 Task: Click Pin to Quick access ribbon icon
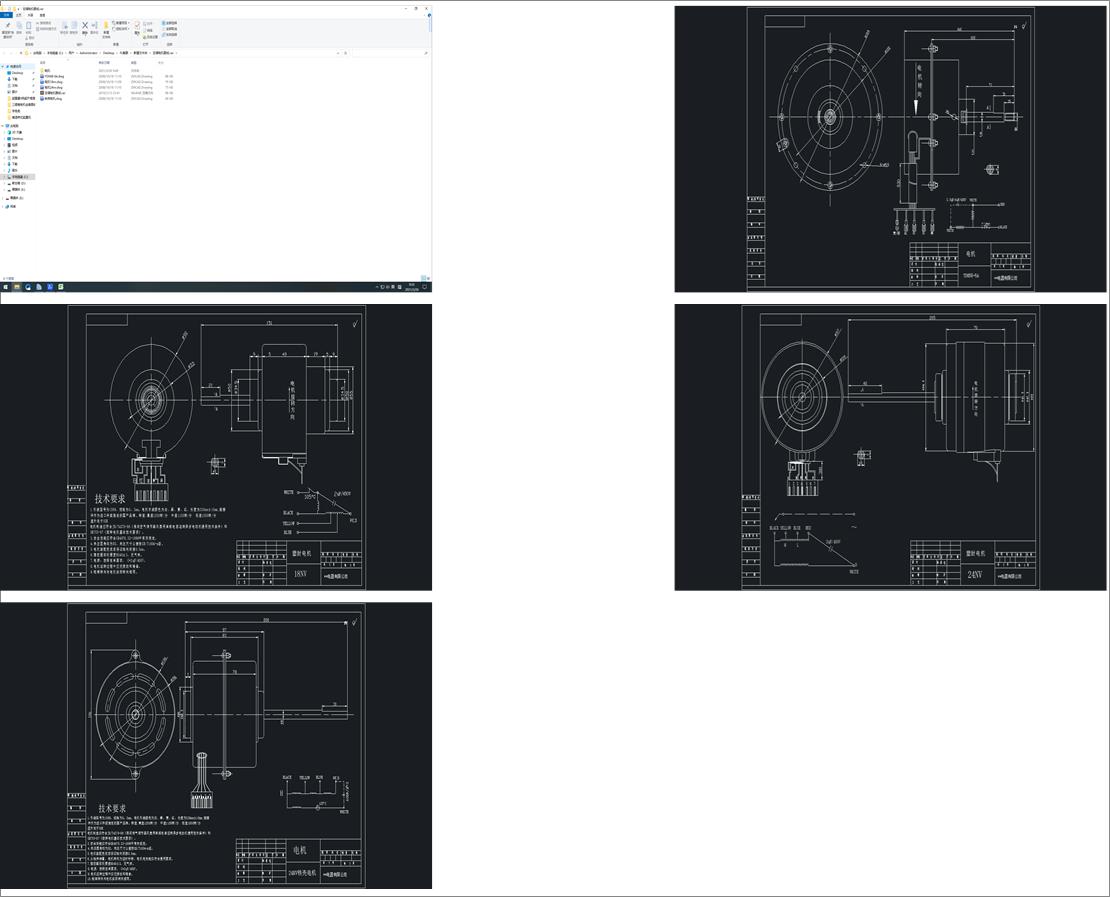pos(8,29)
